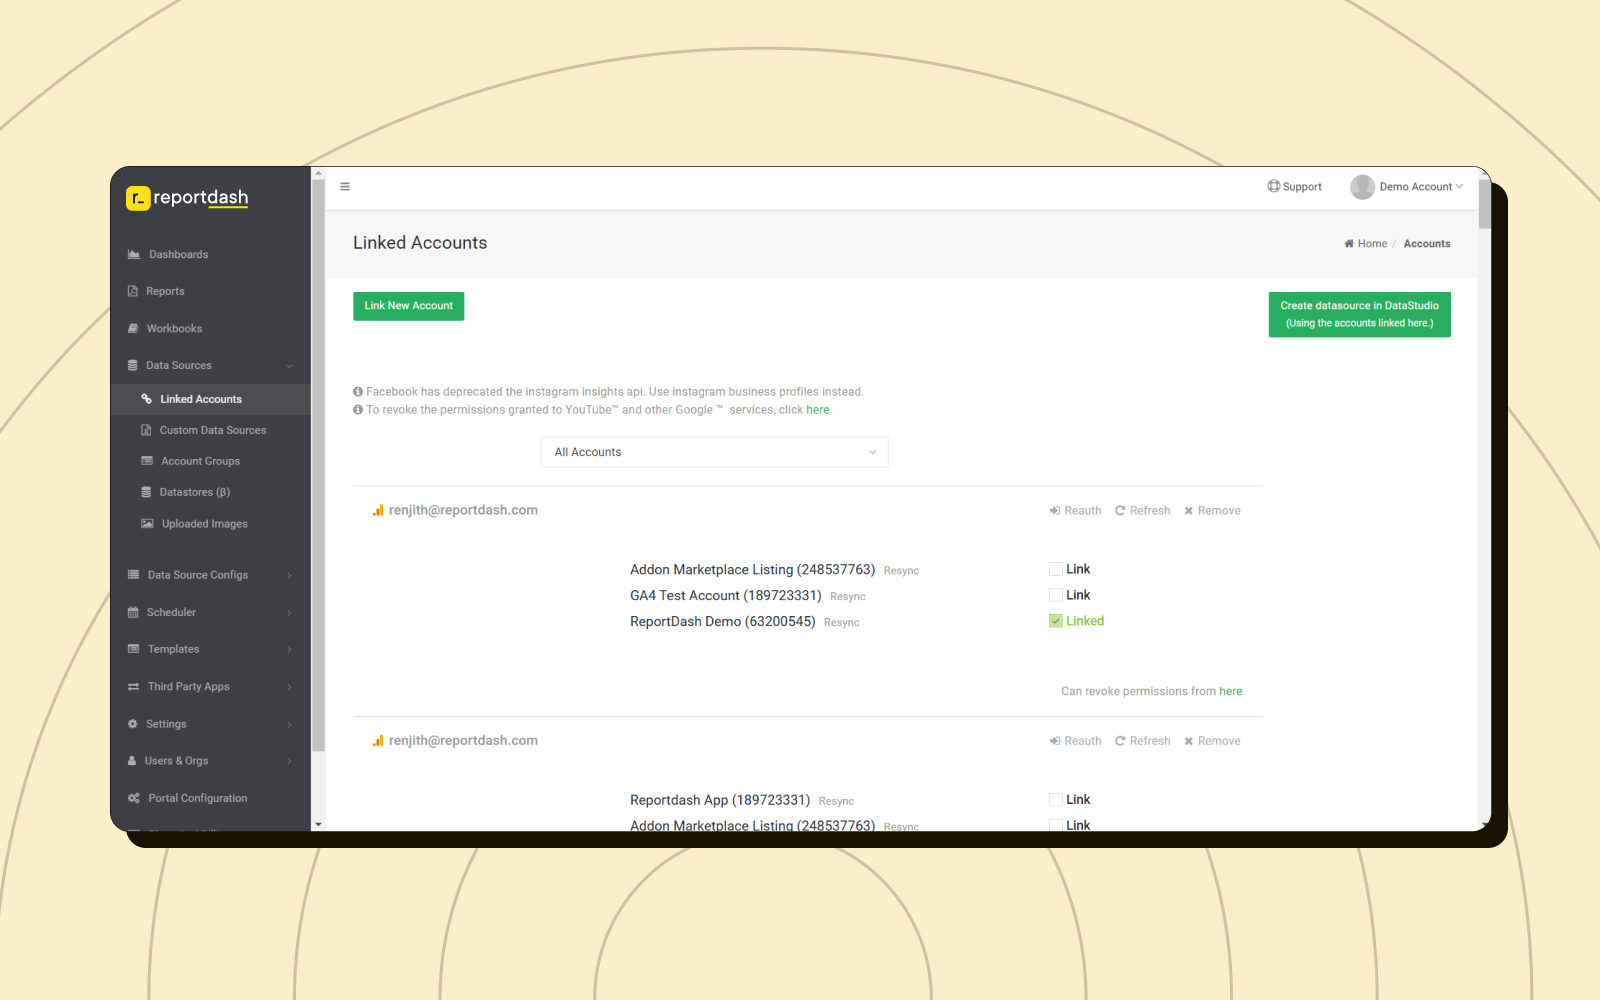Open the Demo Account user menu
The width and height of the screenshot is (1600, 1000).
click(x=1407, y=187)
